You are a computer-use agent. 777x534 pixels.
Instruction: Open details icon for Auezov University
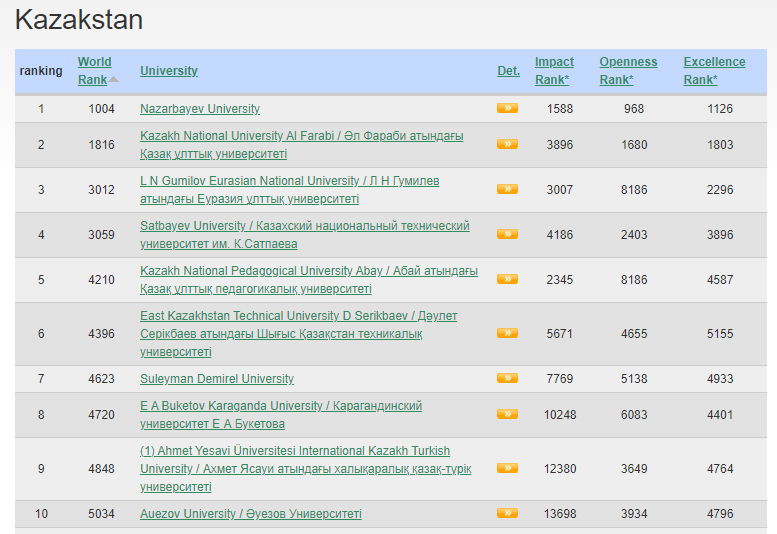pos(507,513)
